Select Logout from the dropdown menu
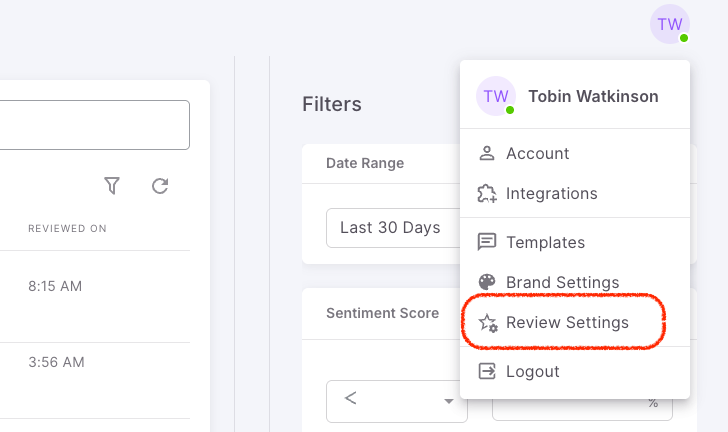This screenshot has height=432, width=728. coord(575,371)
